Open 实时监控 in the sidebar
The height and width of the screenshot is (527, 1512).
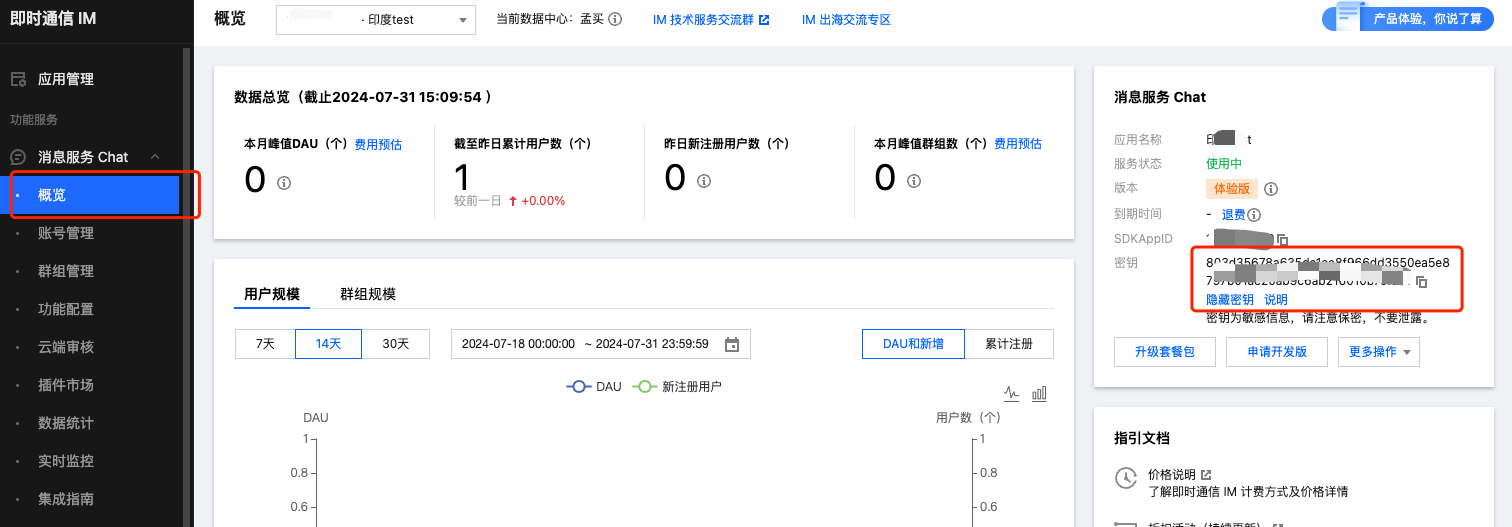click(x=66, y=461)
